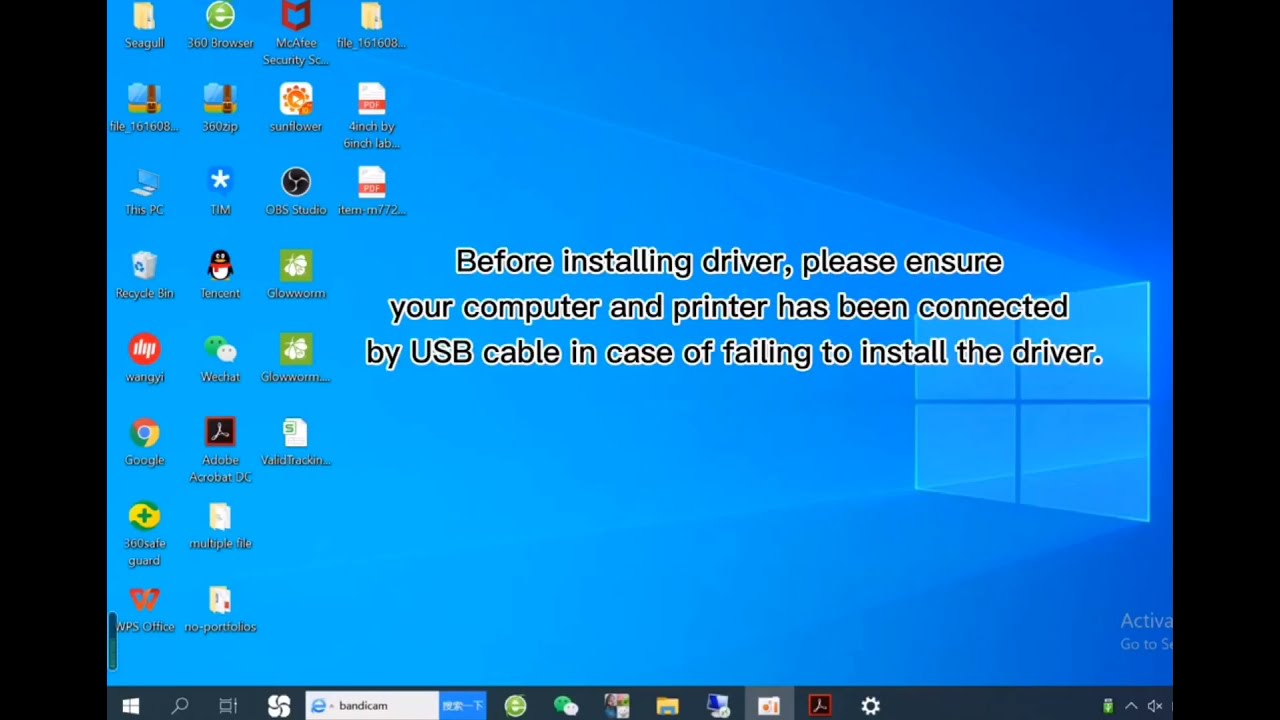
Task: Open the Recycle Bin
Action: (x=144, y=275)
